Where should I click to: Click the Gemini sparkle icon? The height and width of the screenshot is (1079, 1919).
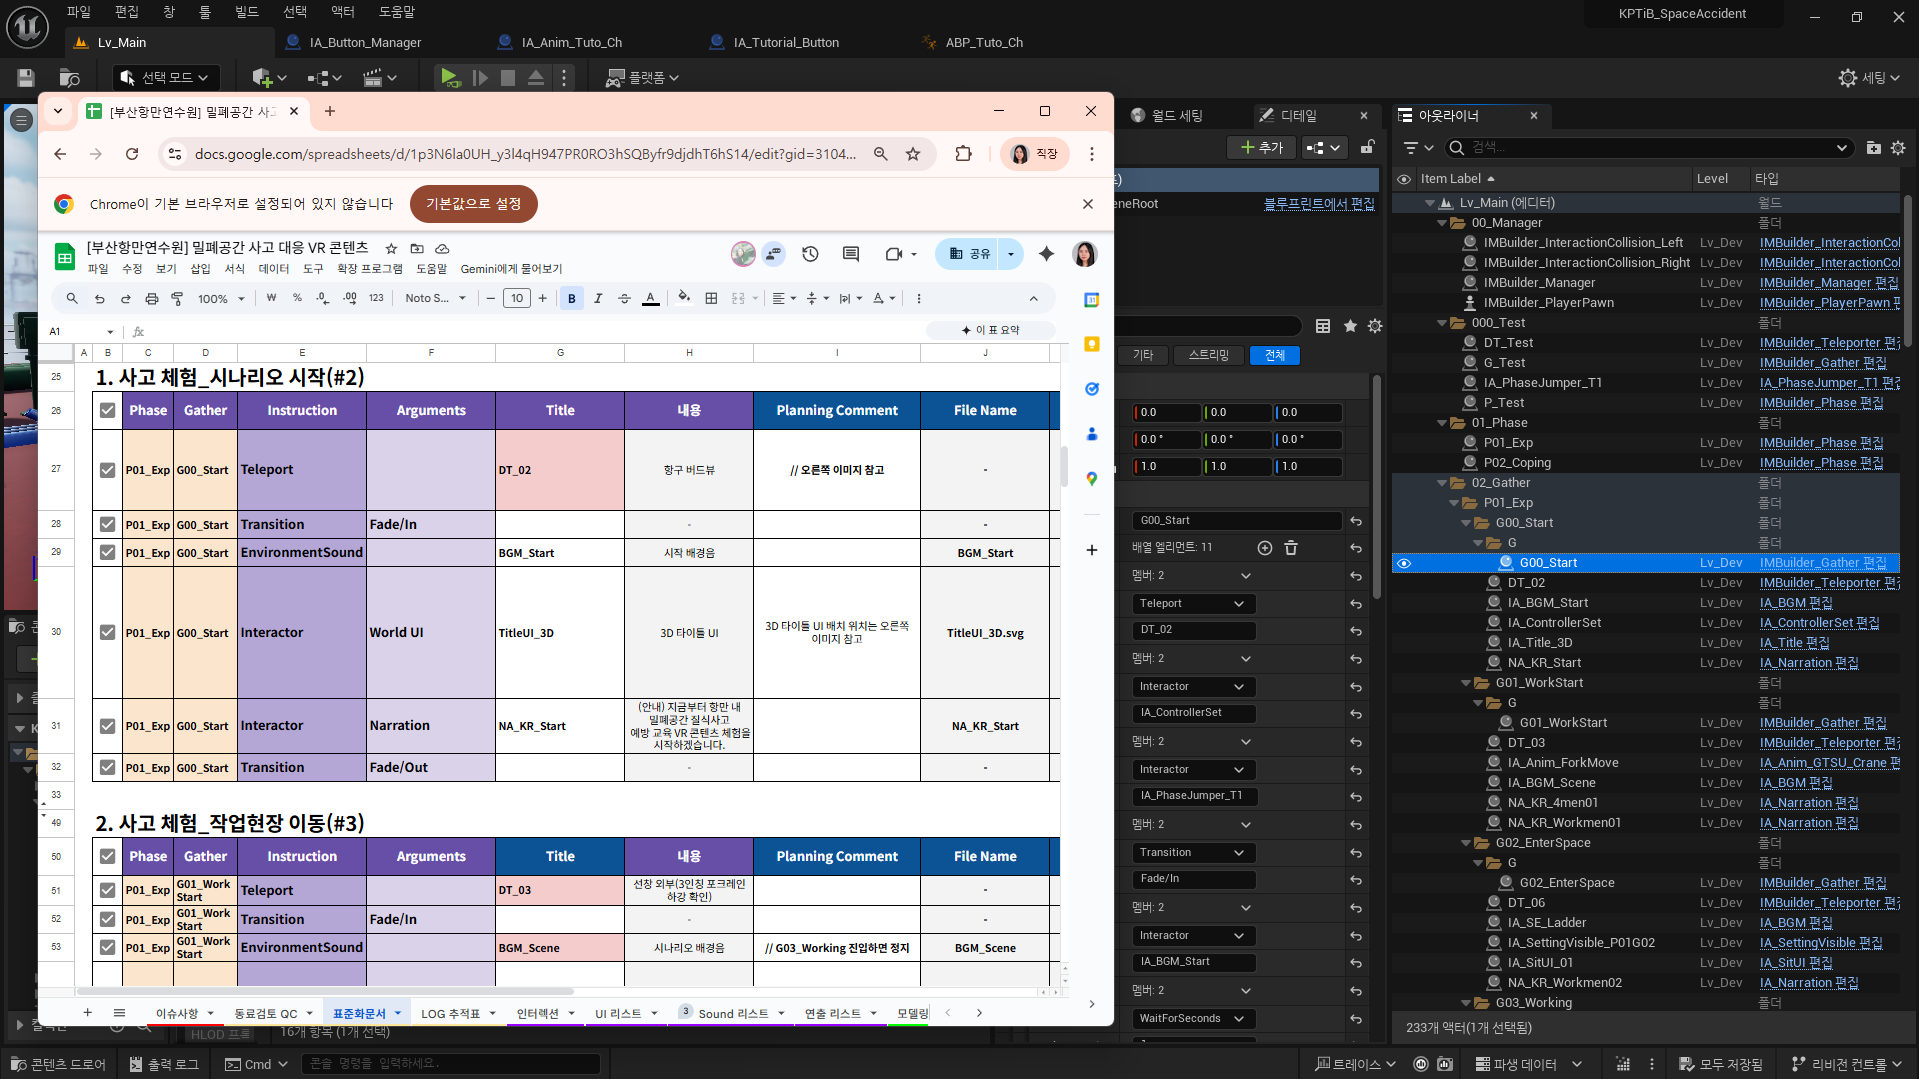pos(1046,254)
